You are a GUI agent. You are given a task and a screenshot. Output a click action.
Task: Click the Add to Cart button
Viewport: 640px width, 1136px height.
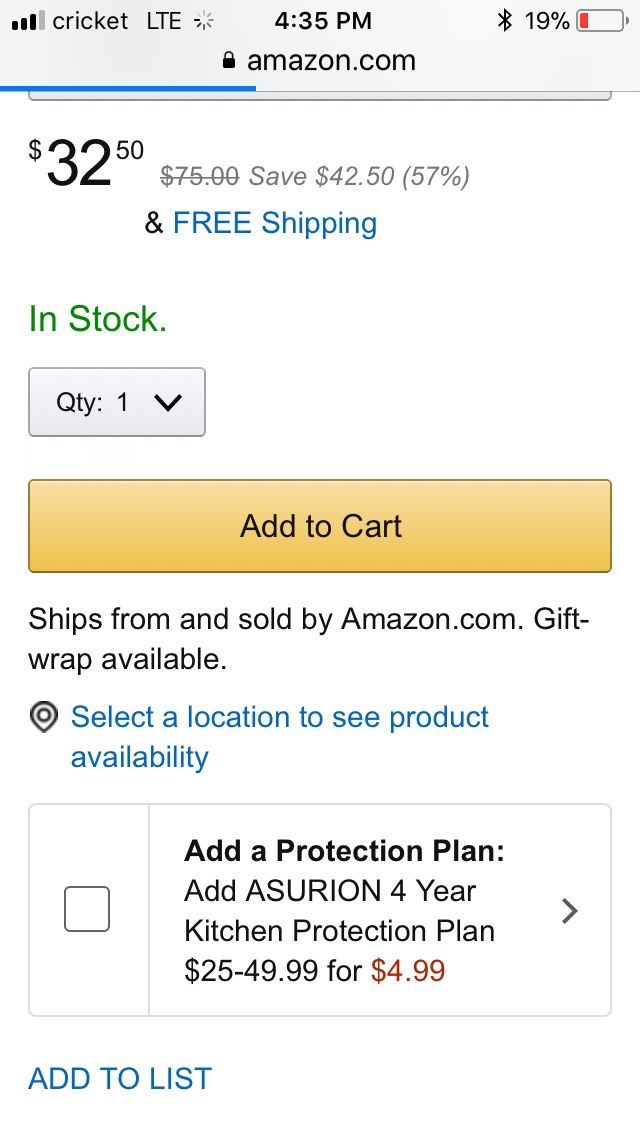320,526
